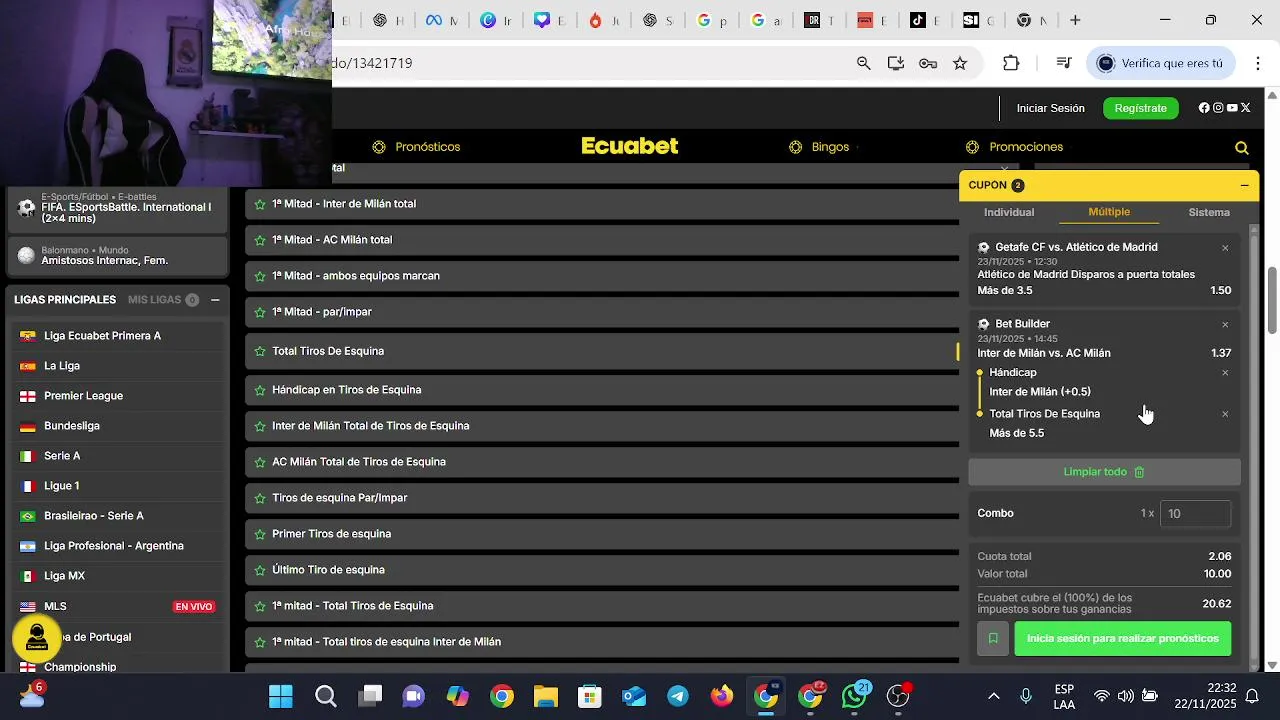Favorite Inter de Milán Total de Tiros de Esquina
1280x720 pixels.
(260, 426)
